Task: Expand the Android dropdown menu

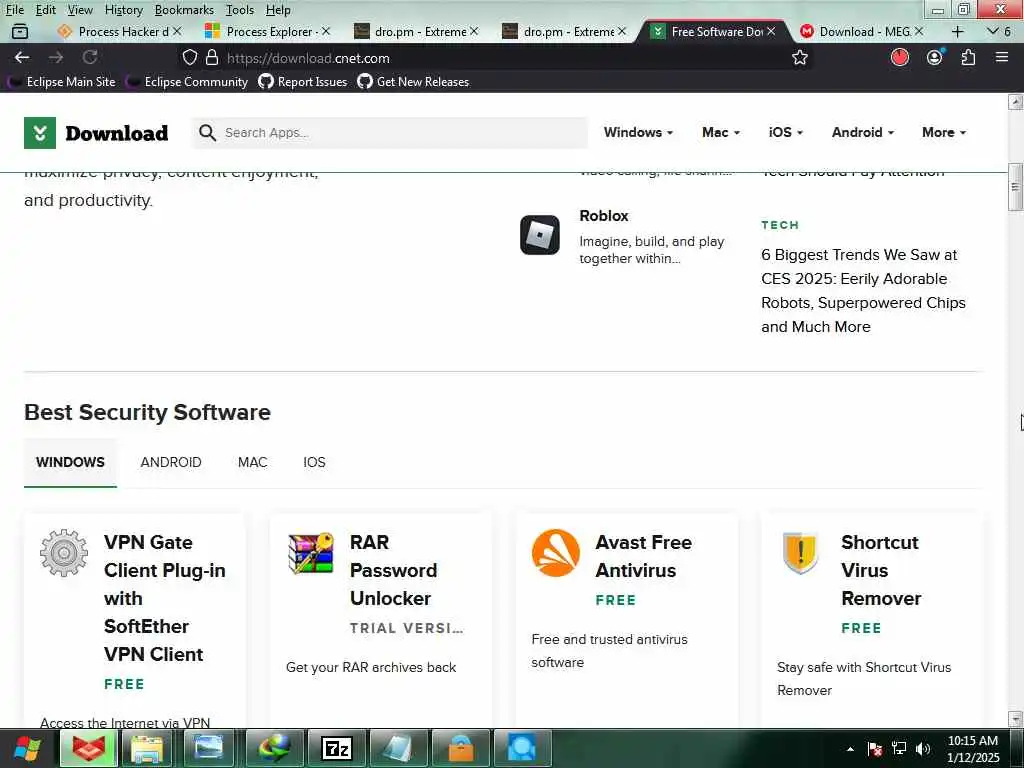Action: pos(863,132)
